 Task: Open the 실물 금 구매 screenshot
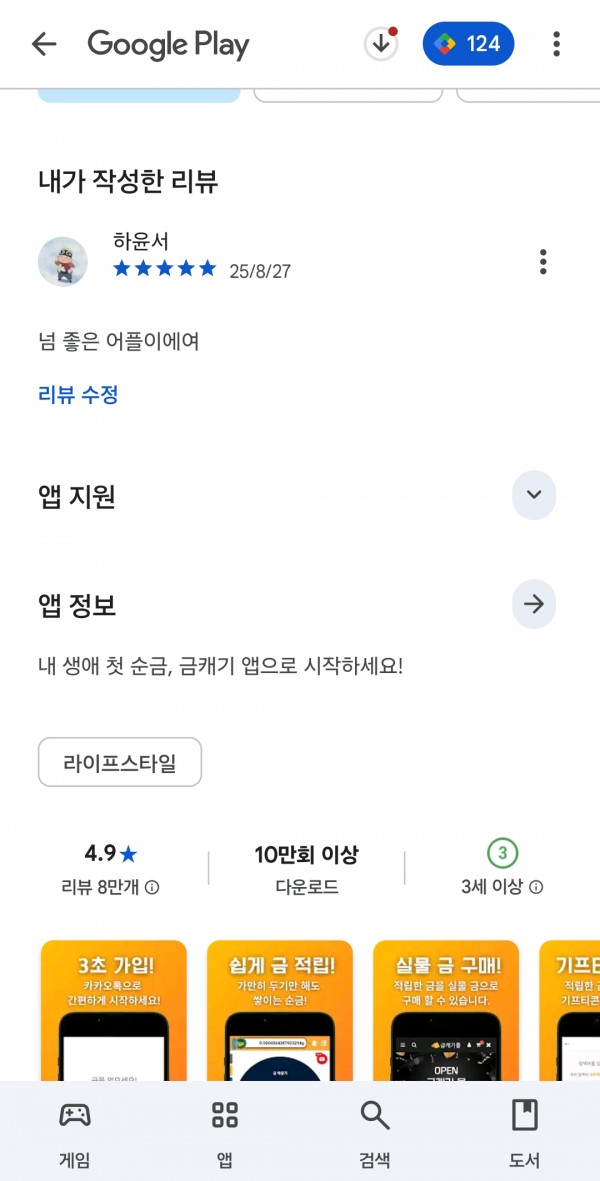point(446,1010)
